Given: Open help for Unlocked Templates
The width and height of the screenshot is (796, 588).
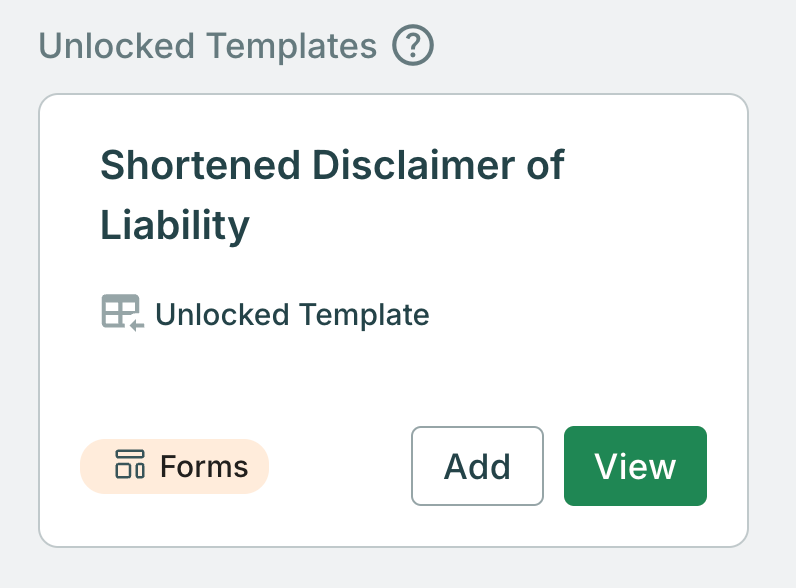Looking at the screenshot, I should (x=413, y=45).
